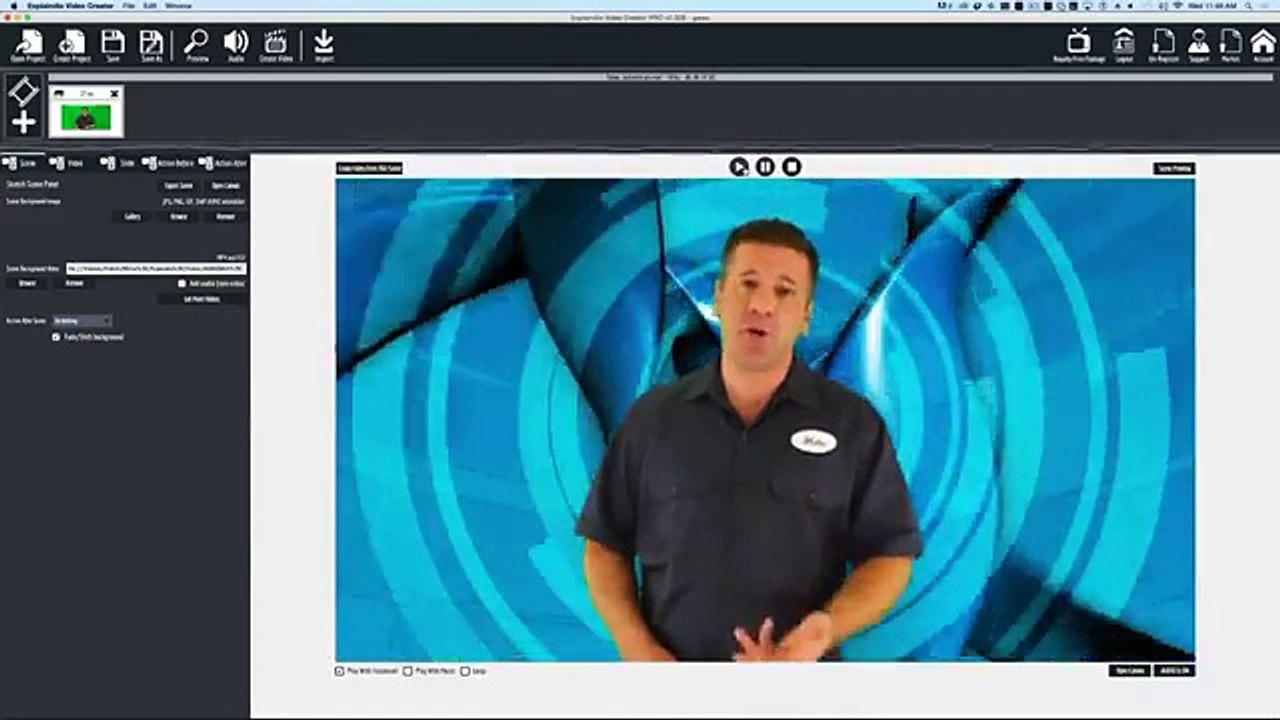The width and height of the screenshot is (1280, 720).
Task: Click the Un-Register document icon
Action: (1163, 45)
